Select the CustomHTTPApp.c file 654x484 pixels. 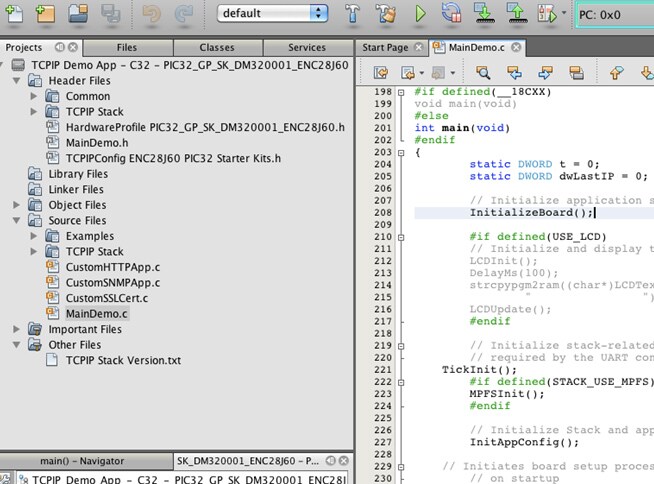pos(113,267)
